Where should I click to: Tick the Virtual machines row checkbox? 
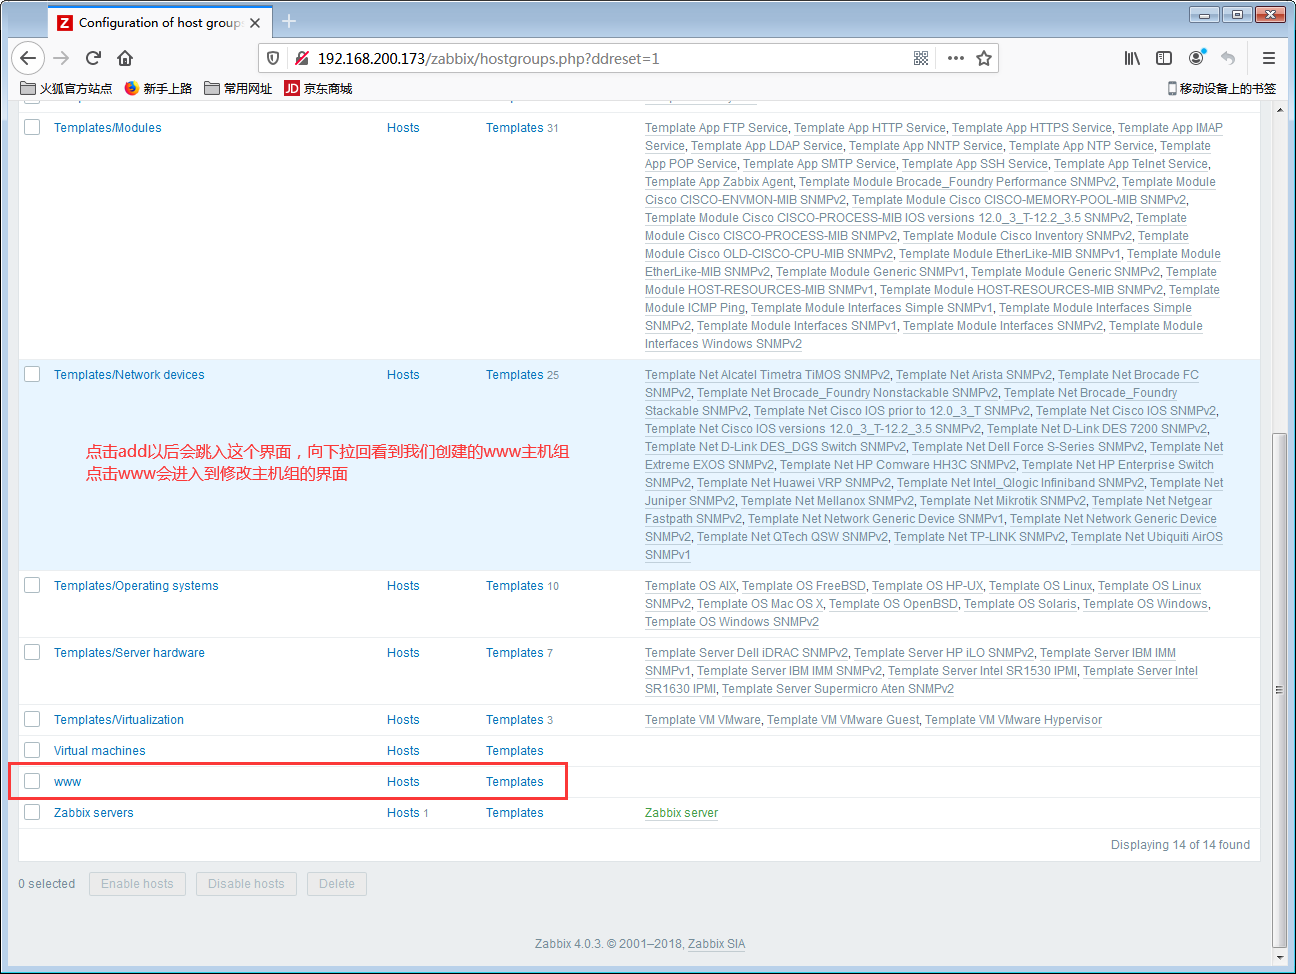32,750
